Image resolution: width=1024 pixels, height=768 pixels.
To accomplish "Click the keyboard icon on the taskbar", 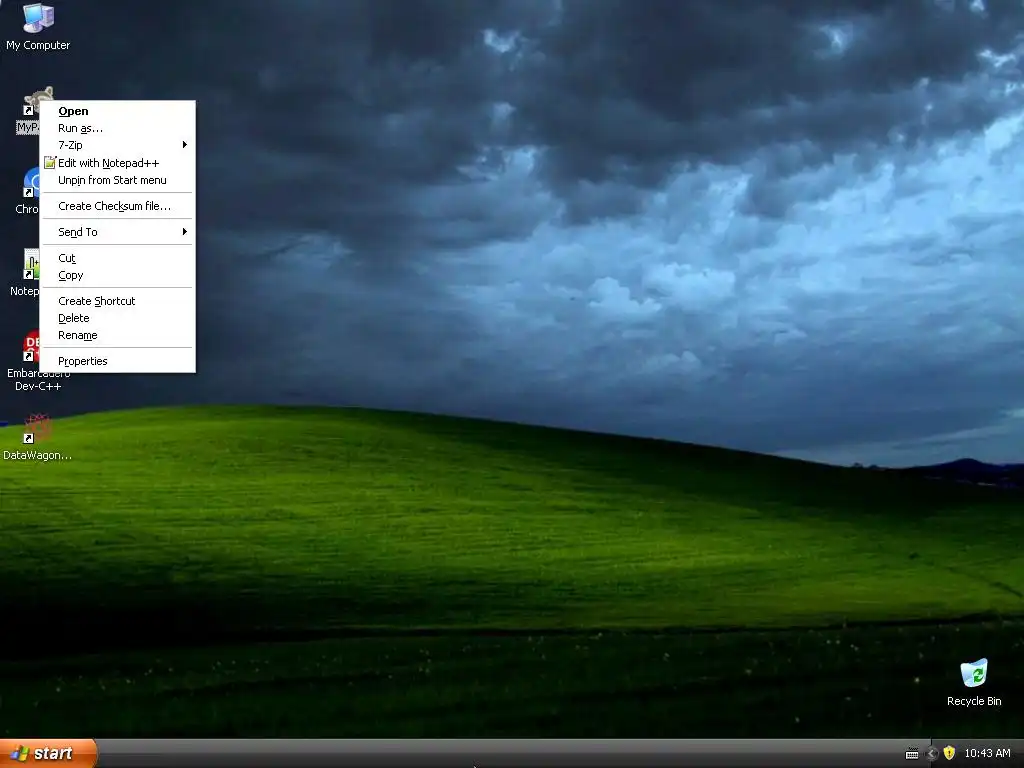I will pyautogui.click(x=912, y=754).
